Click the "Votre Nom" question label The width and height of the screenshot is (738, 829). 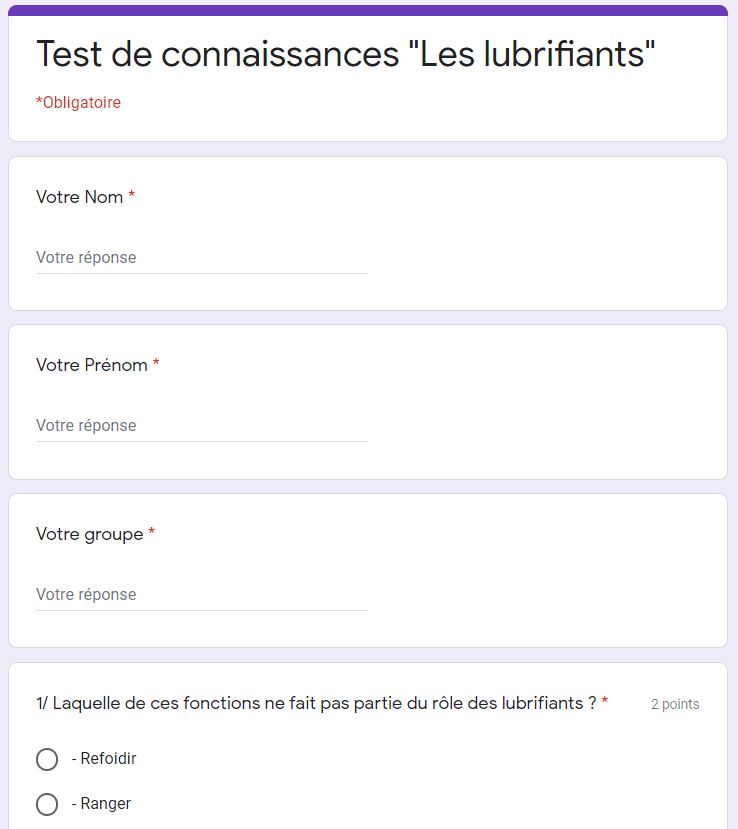[79, 197]
